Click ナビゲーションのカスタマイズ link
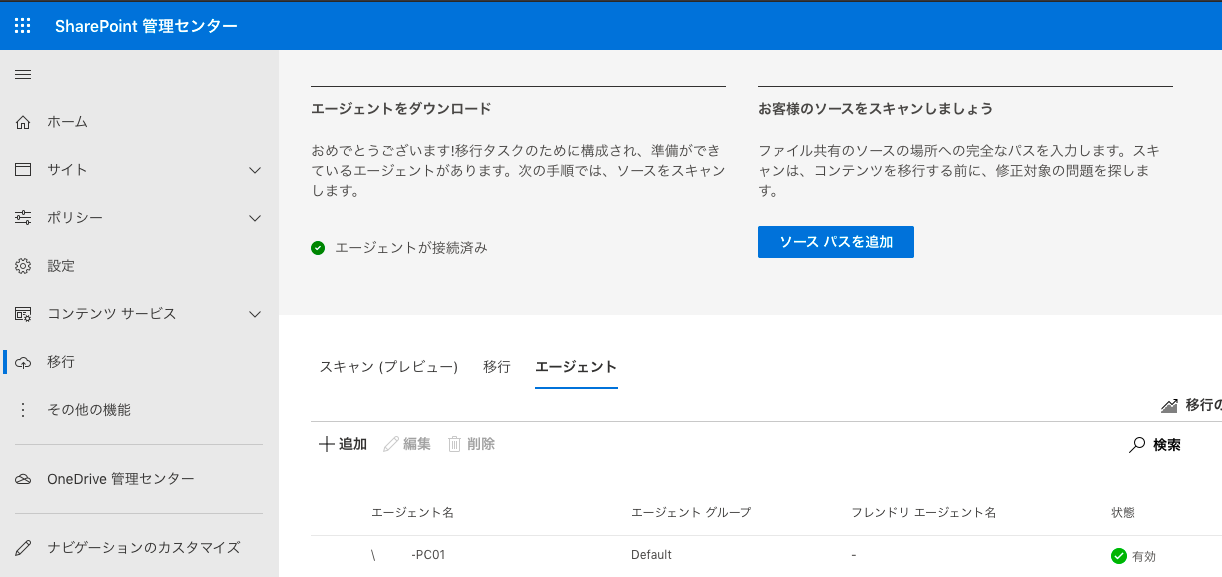 (x=144, y=548)
